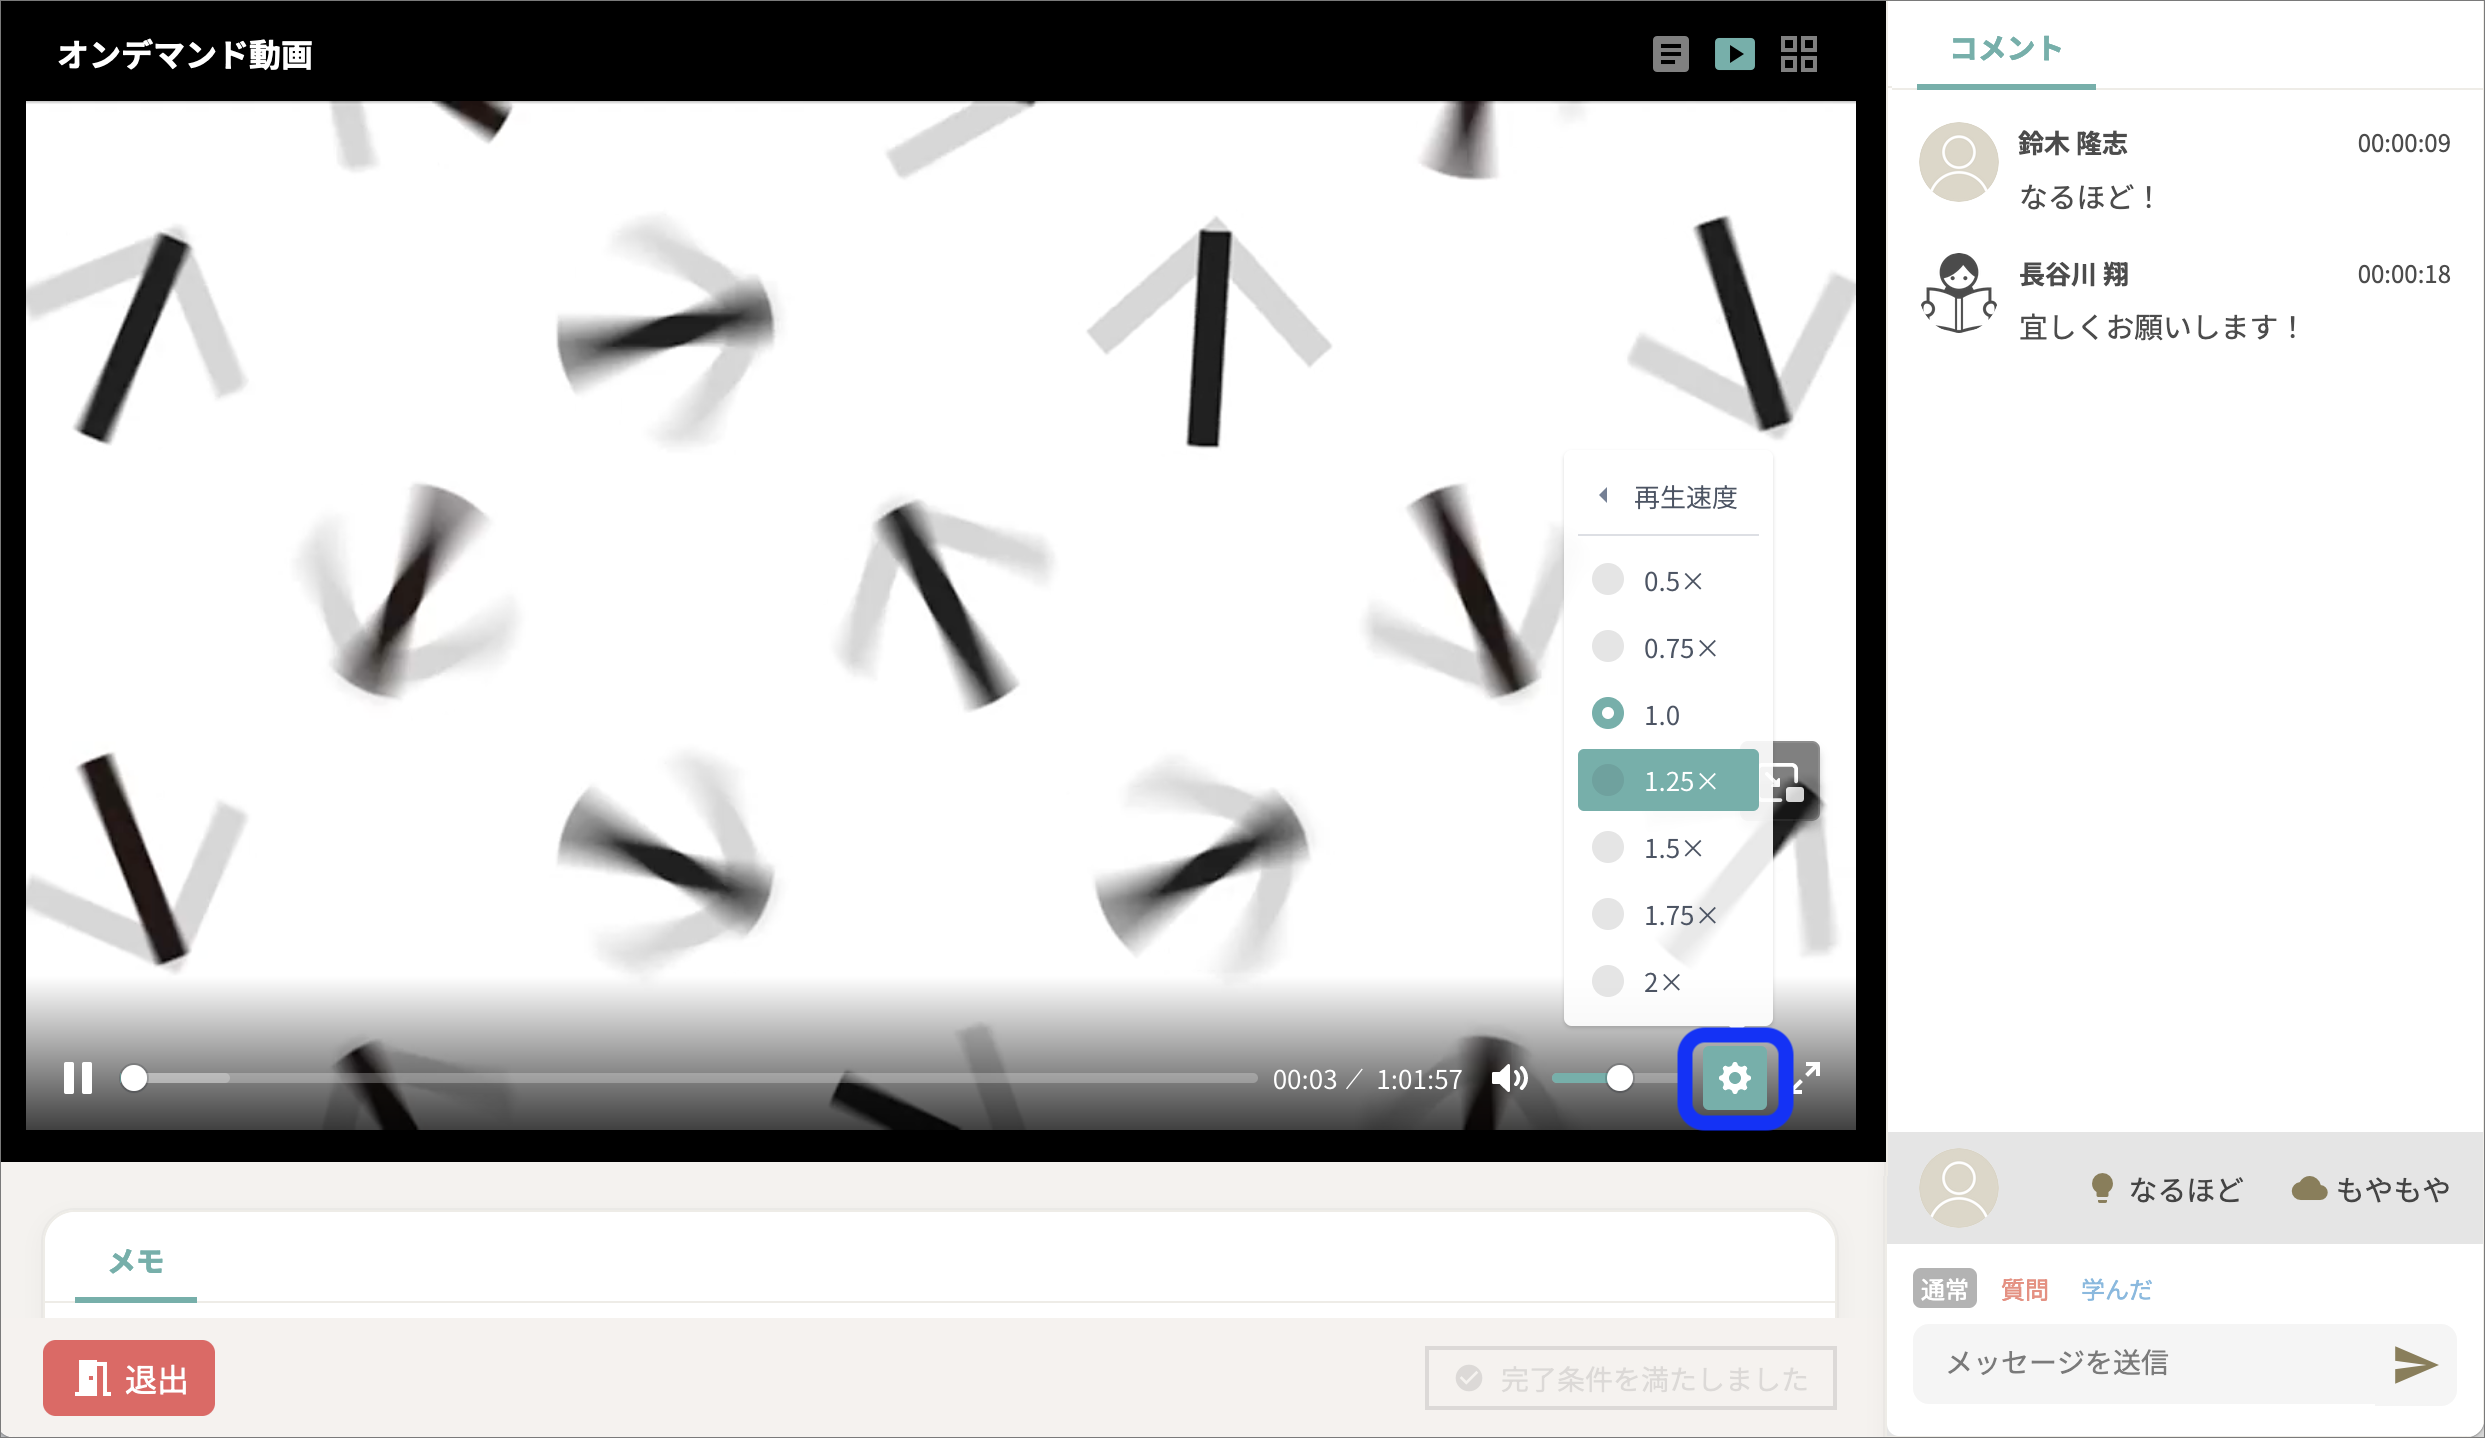
Task: Set playback speed to 2×
Action: 1668,982
